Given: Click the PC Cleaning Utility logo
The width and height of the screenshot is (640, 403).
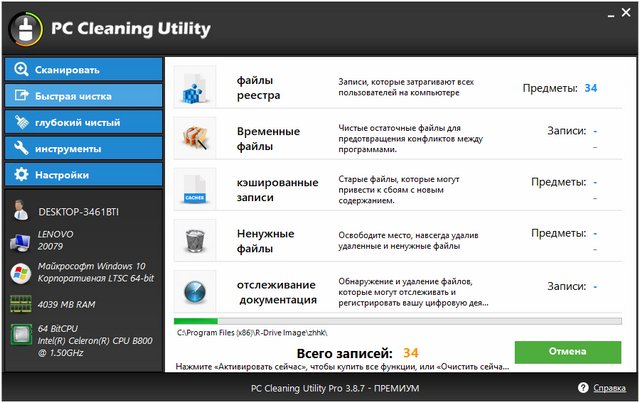Looking at the screenshot, I should coord(26,29).
